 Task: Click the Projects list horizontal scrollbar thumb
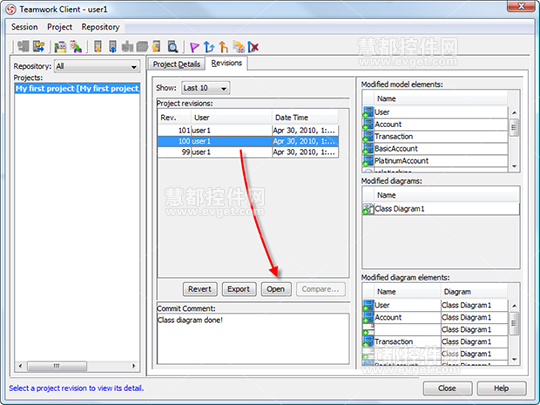(x=57, y=366)
